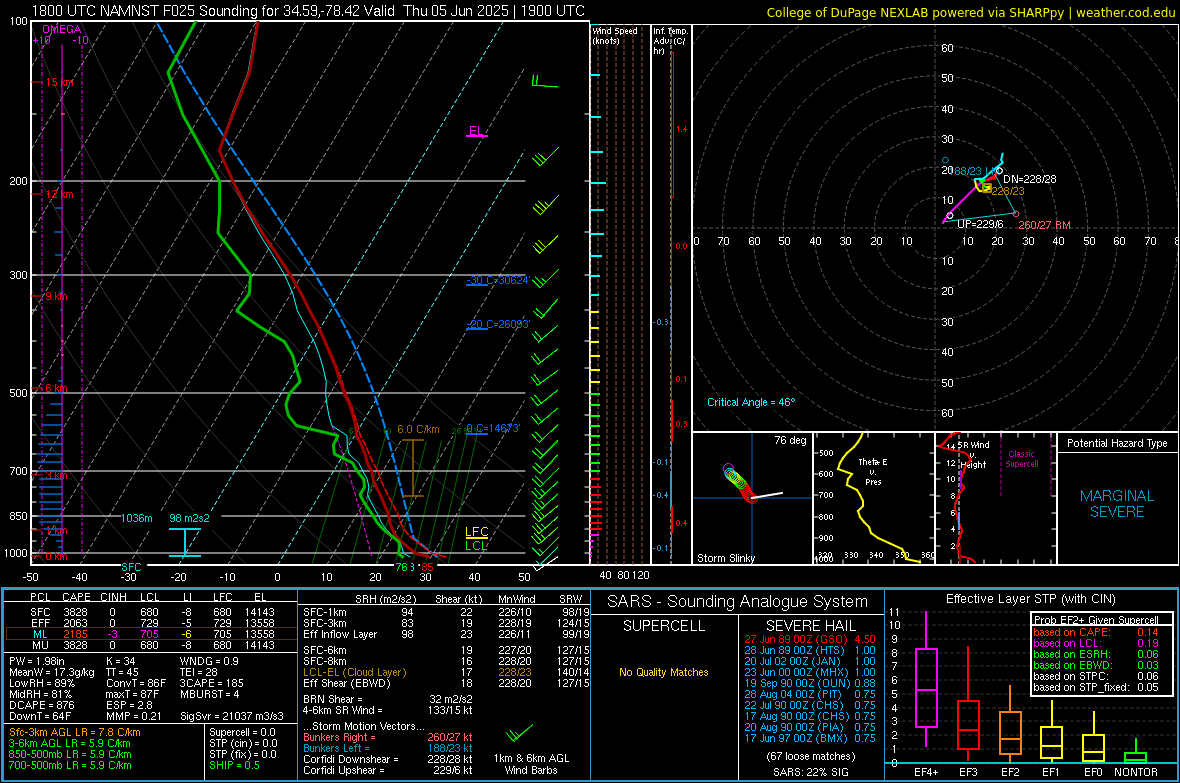Click the Wind Speed (knots) panel header
Screen dimensions: 1180x783
pyautogui.click(x=615, y=35)
